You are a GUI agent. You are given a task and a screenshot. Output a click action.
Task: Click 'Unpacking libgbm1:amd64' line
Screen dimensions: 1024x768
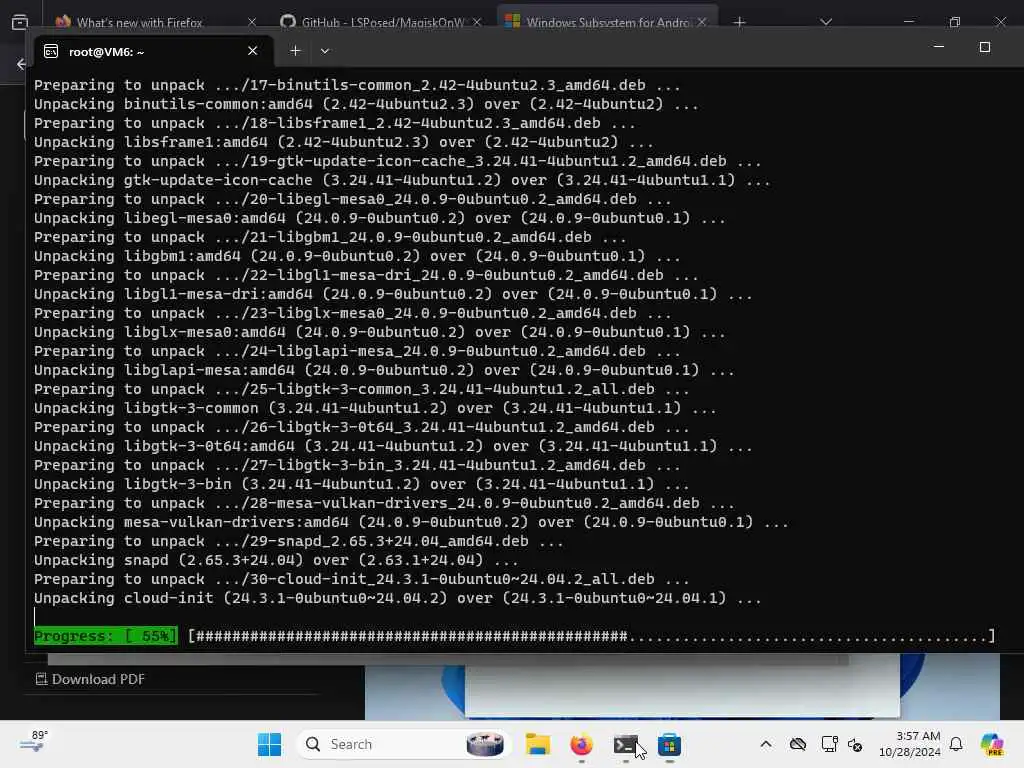(x=357, y=256)
